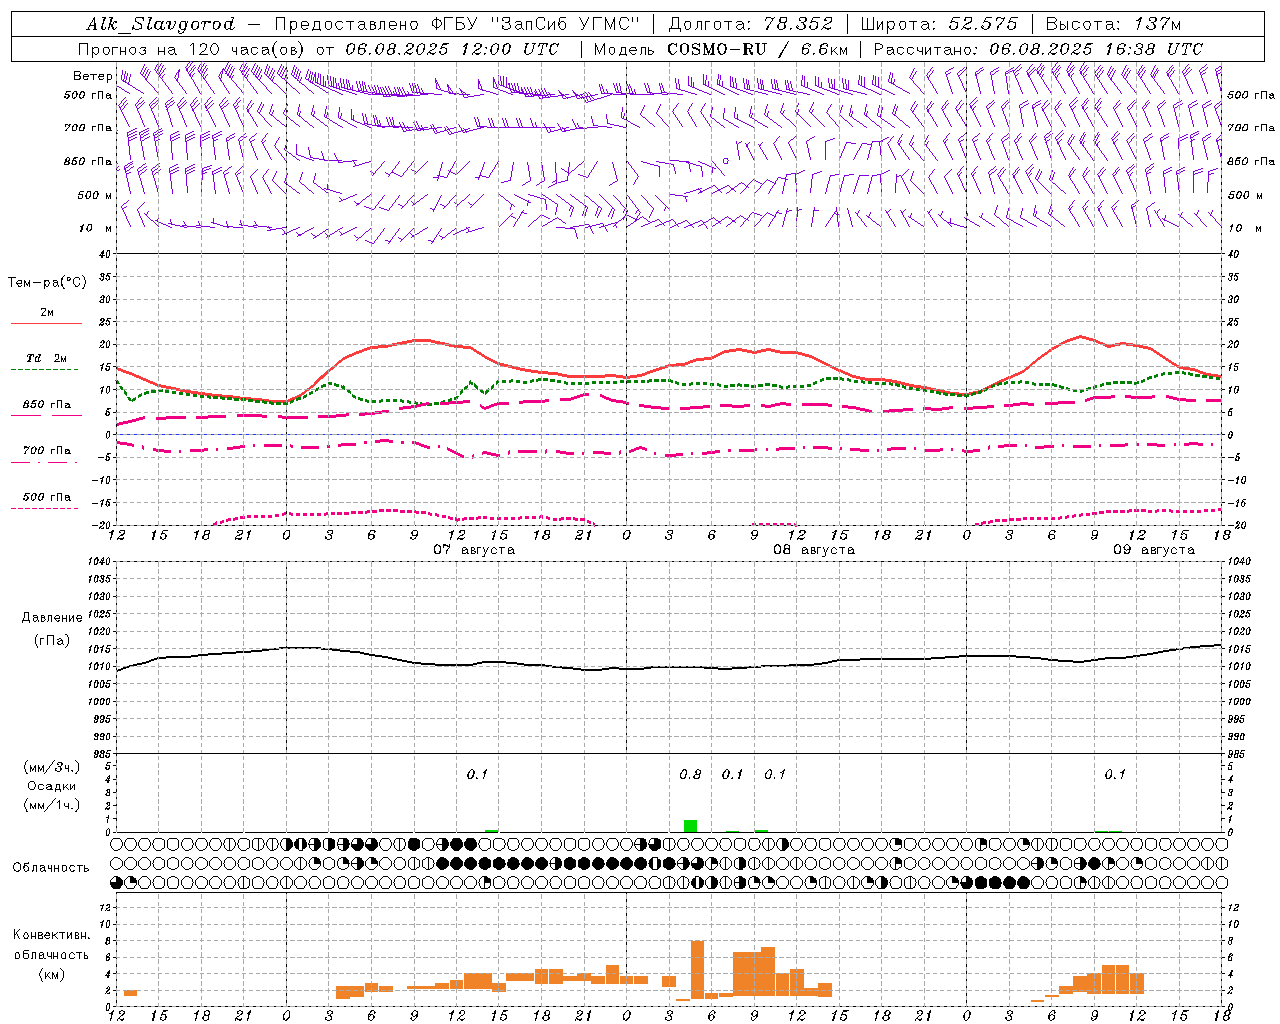This screenshot has height=1024, width=1280.
Task: Click the solid 2м temperature legend line
Action: pyautogui.click(x=46, y=324)
